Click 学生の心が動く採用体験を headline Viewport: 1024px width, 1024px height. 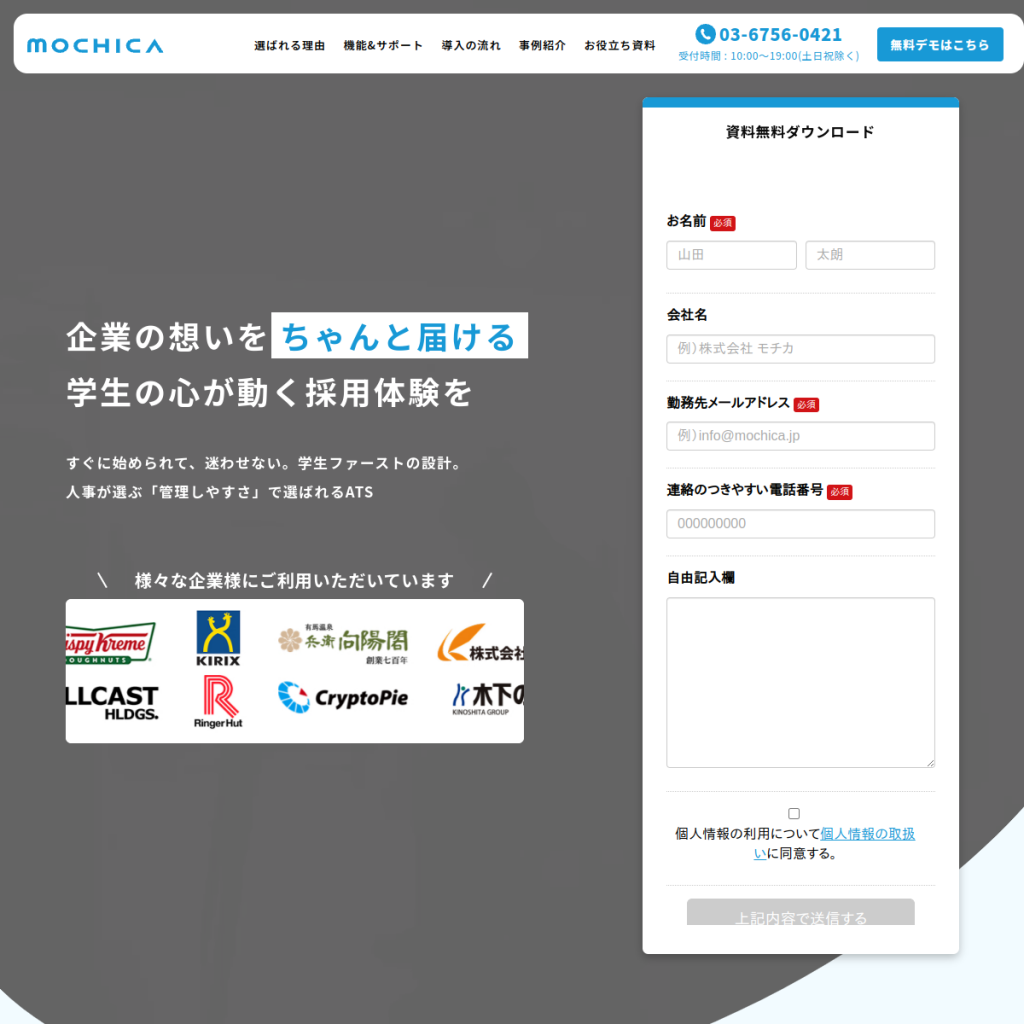pyautogui.click(x=269, y=392)
